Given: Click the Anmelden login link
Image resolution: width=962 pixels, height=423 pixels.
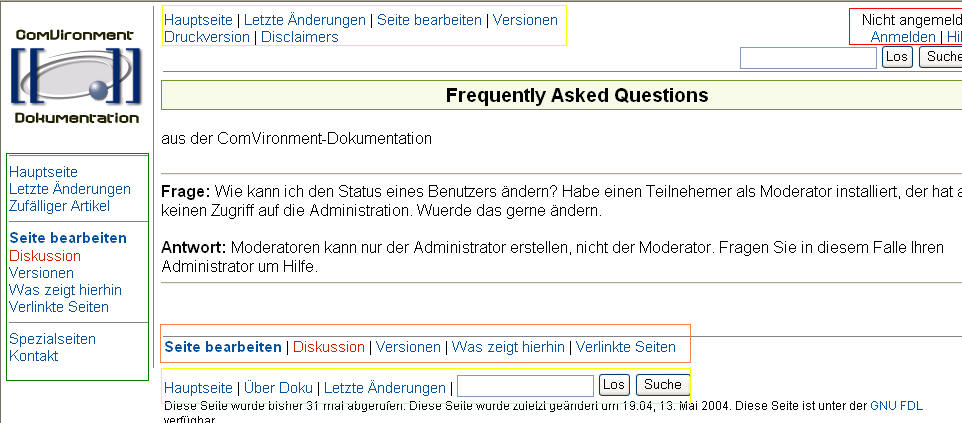Looking at the screenshot, I should [x=903, y=37].
